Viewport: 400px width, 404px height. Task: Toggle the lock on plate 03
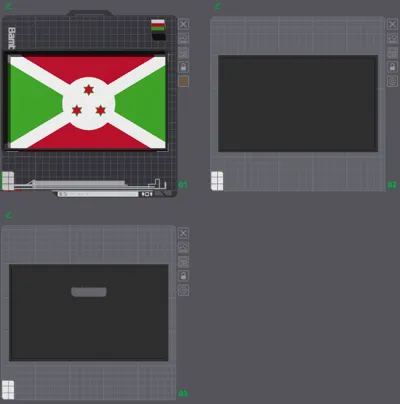(183, 276)
